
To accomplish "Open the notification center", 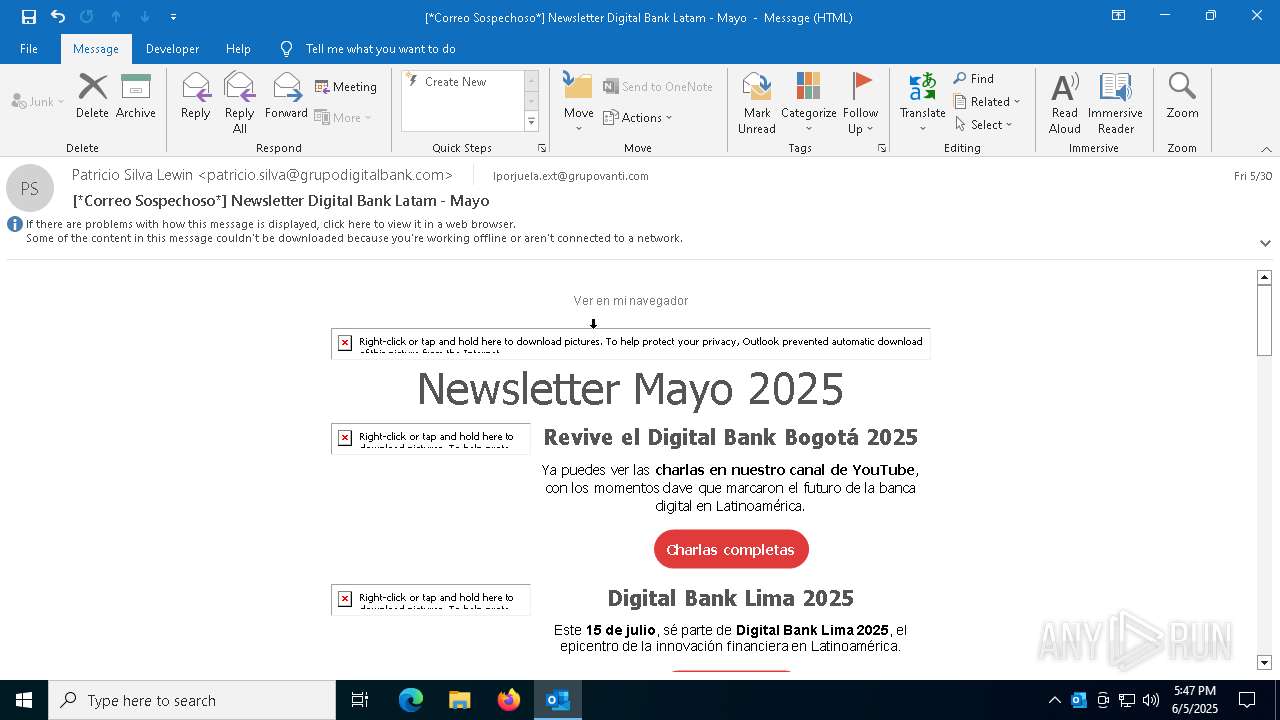I will (x=1247, y=700).
